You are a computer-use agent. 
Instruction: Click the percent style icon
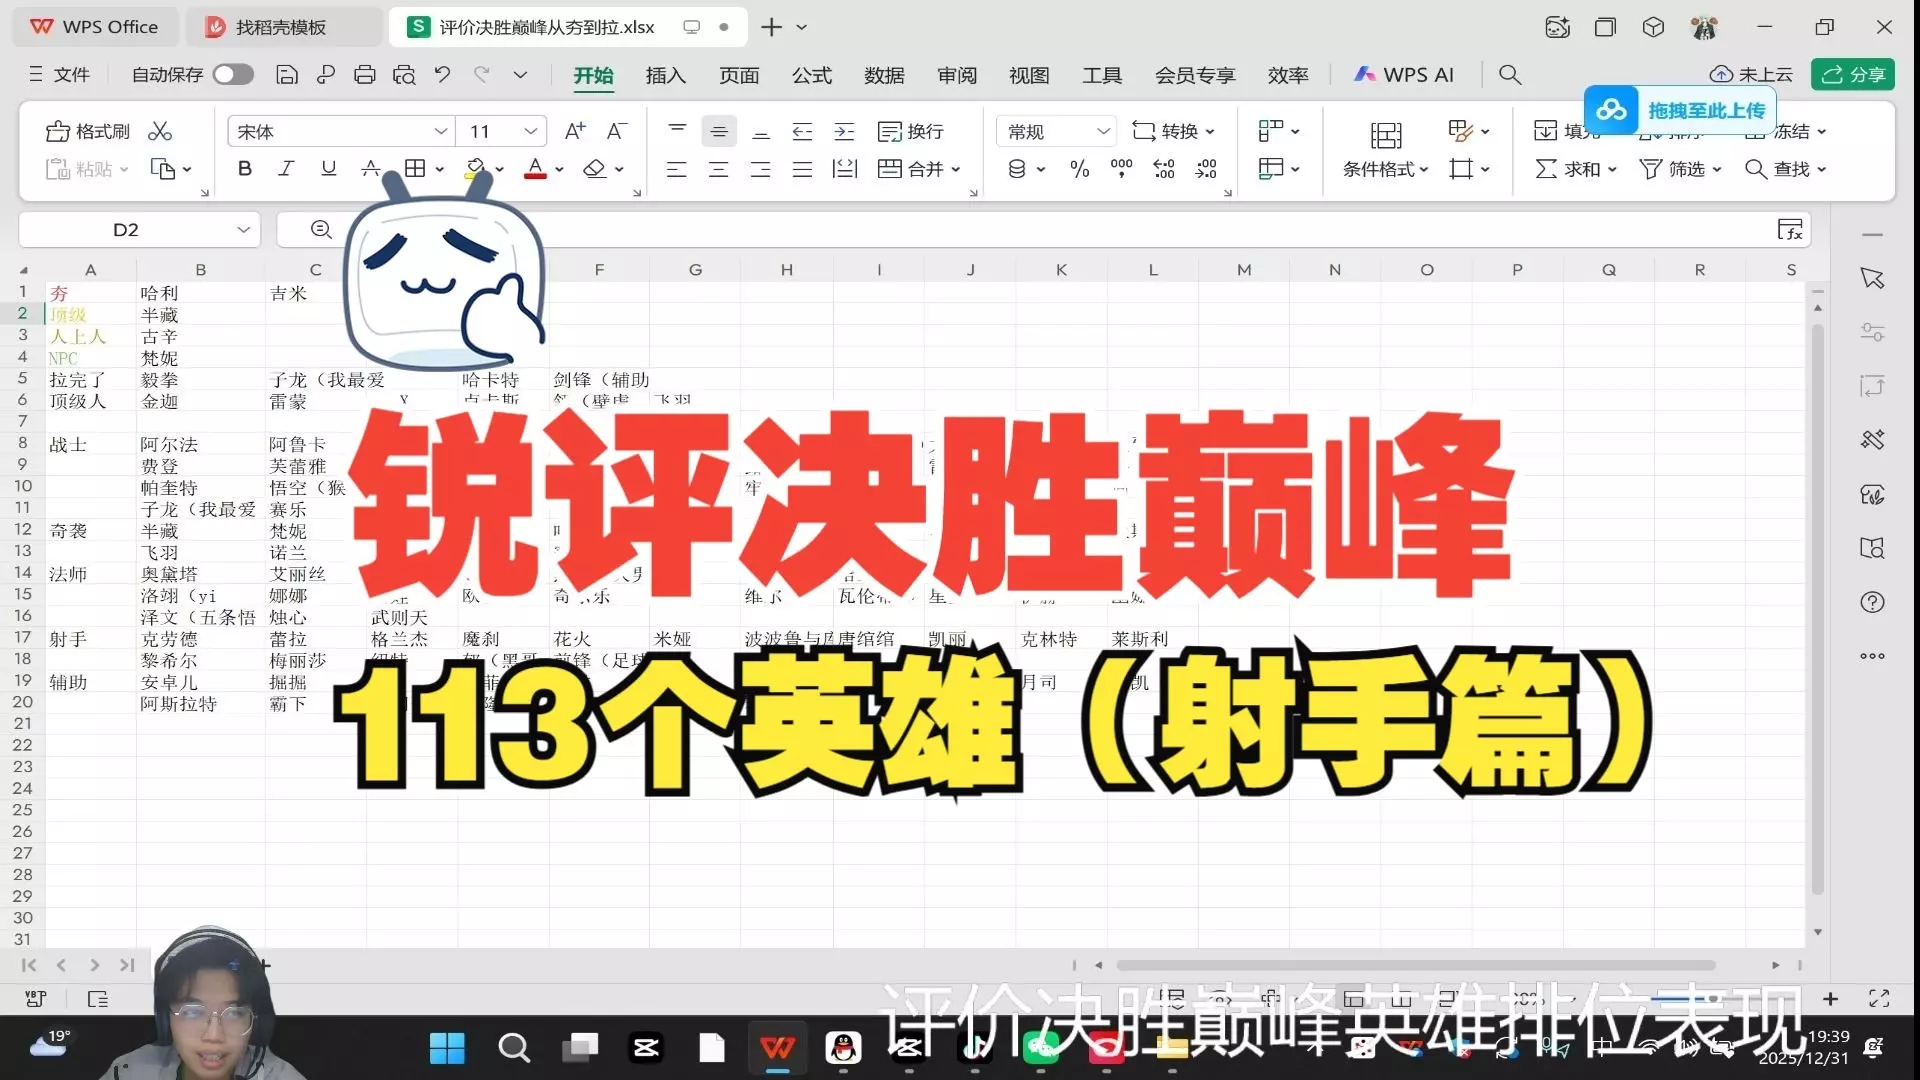pyautogui.click(x=1079, y=169)
